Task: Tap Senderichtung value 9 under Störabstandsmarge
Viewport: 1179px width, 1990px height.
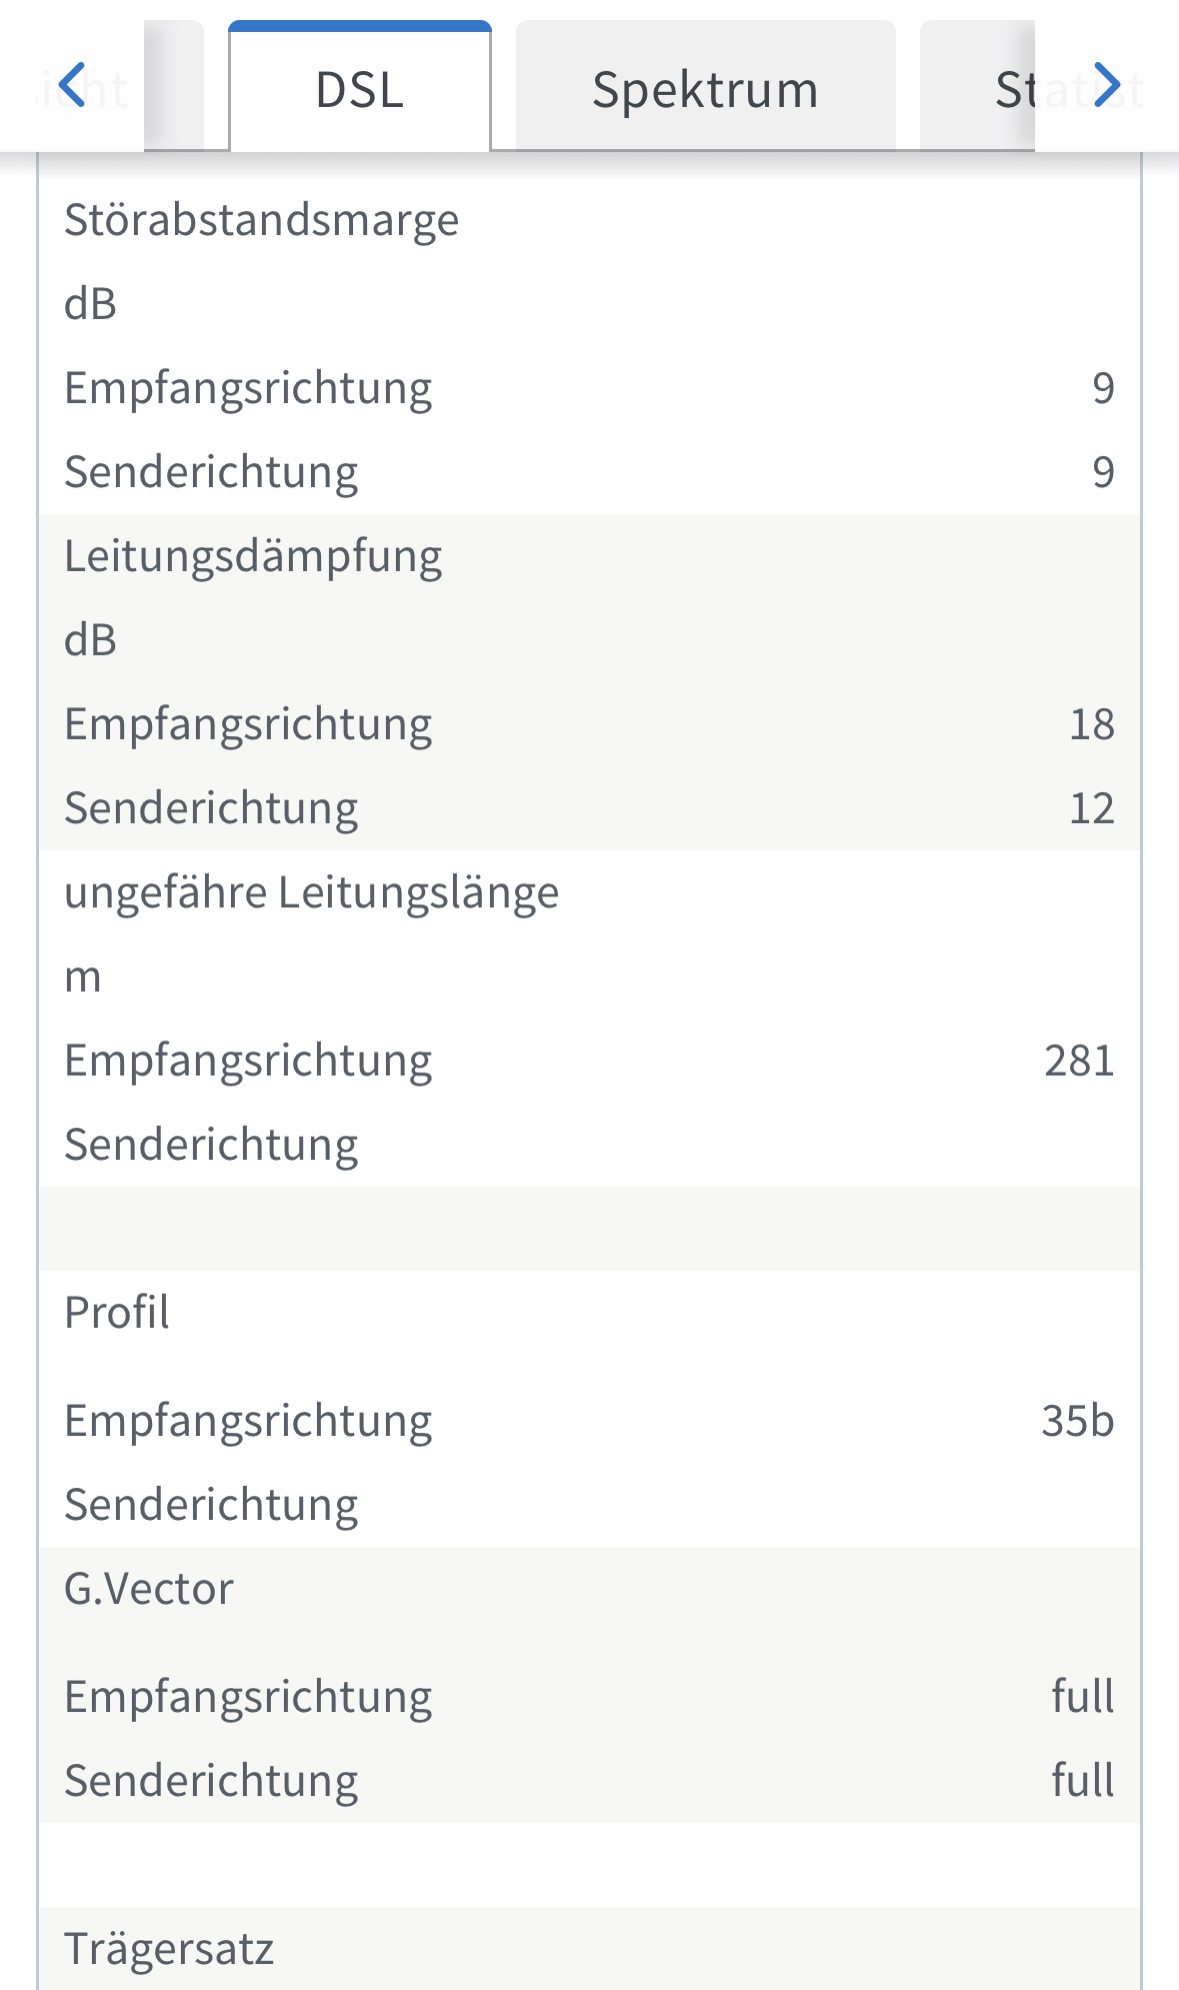Action: [1103, 472]
